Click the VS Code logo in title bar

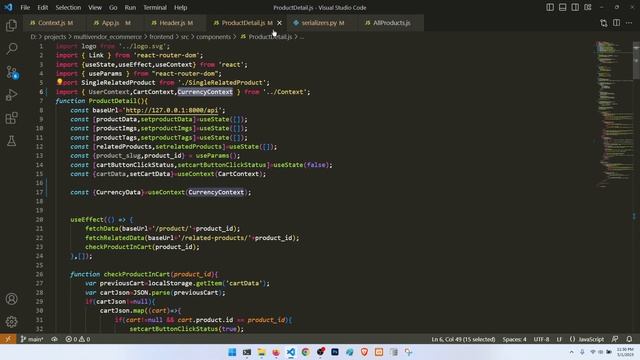8,7
